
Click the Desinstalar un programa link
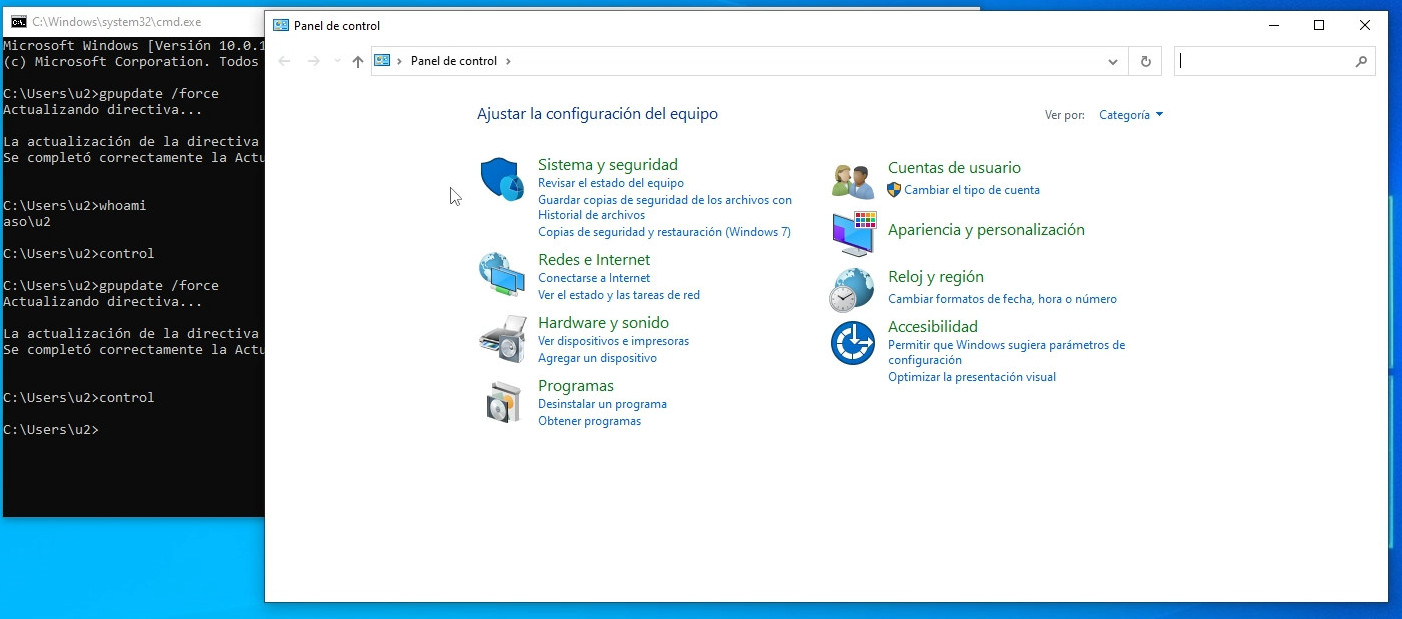(x=602, y=404)
